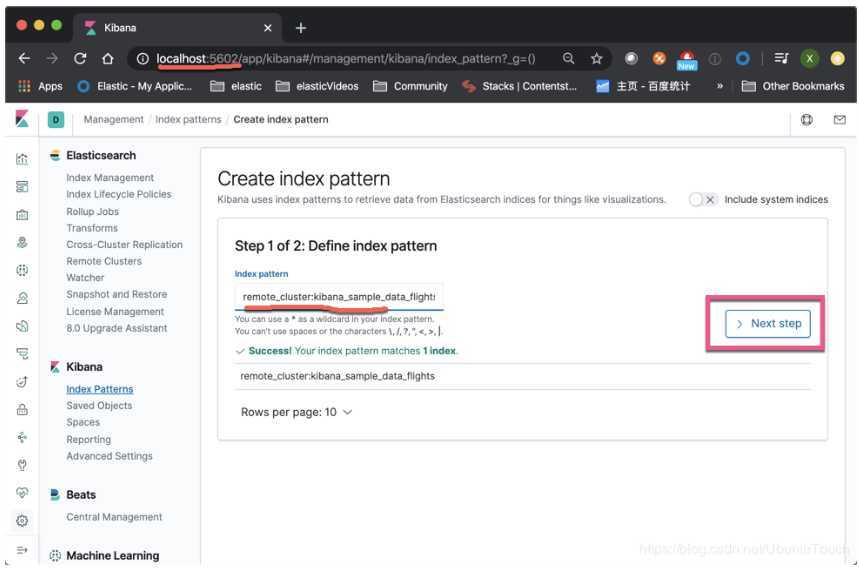Open the Community bookmarks folder
The height and width of the screenshot is (575, 859).
(x=410, y=86)
